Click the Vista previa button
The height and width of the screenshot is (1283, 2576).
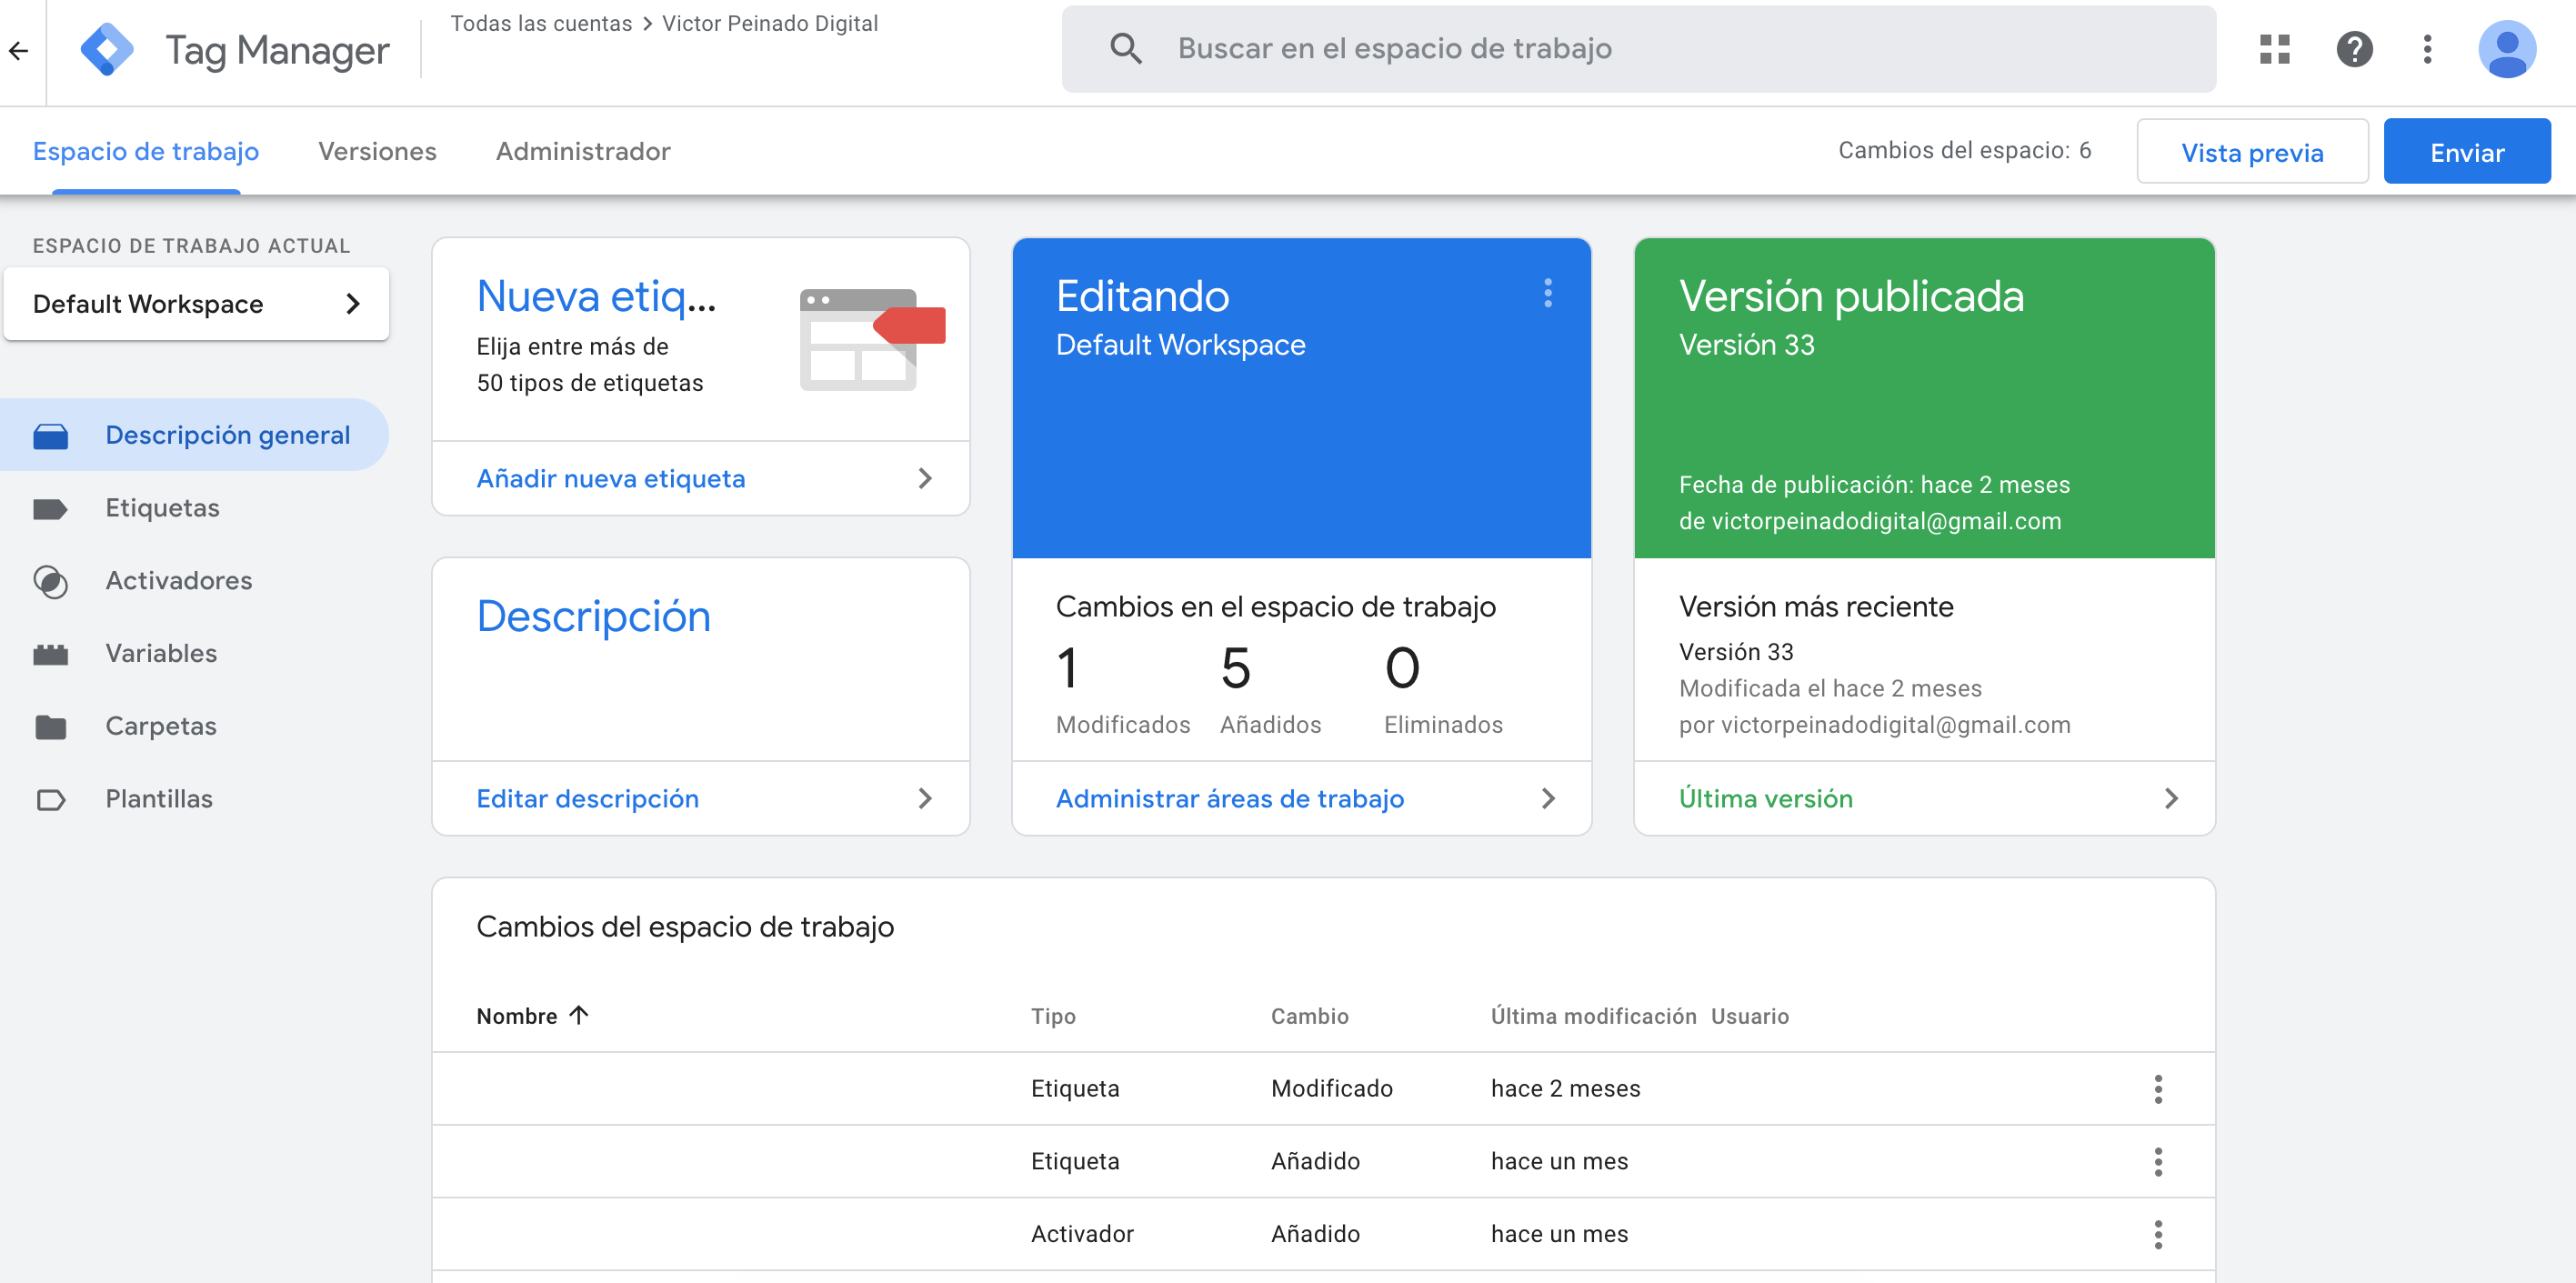coord(2251,152)
